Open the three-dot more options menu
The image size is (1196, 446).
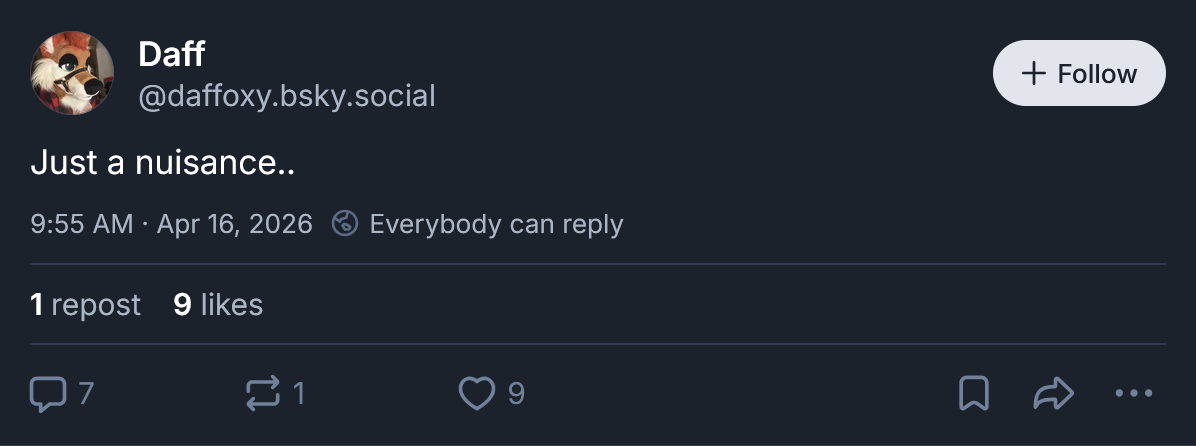[1134, 393]
